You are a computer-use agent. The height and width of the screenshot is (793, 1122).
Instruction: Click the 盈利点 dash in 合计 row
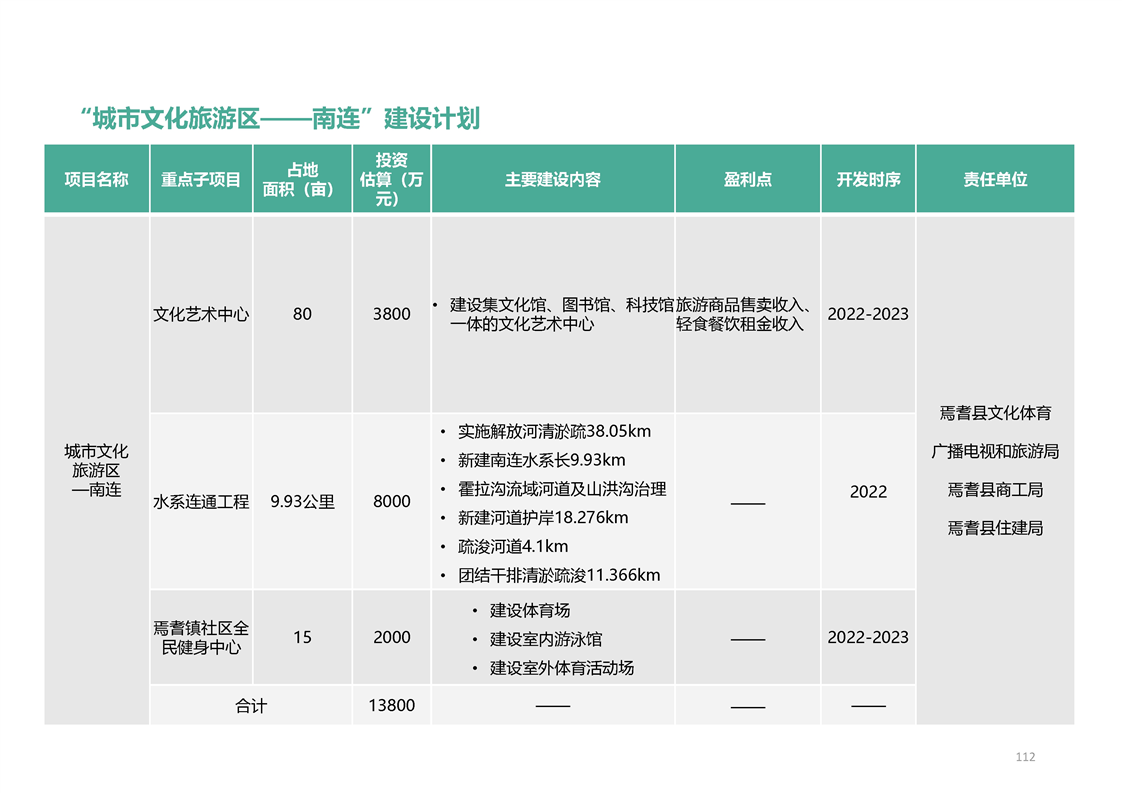[748, 707]
